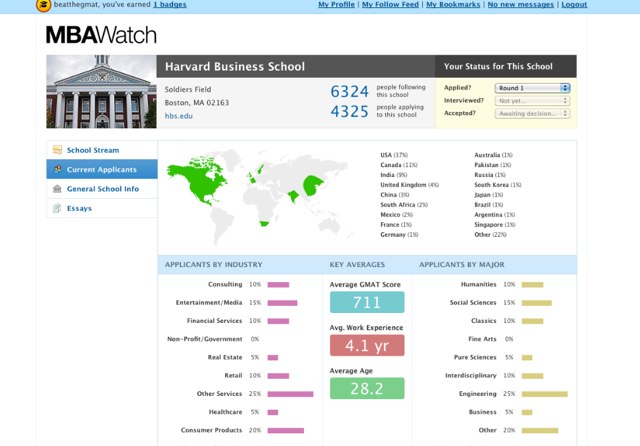
Task: Visit the hbs.edu website link
Action: pyautogui.click(x=178, y=116)
